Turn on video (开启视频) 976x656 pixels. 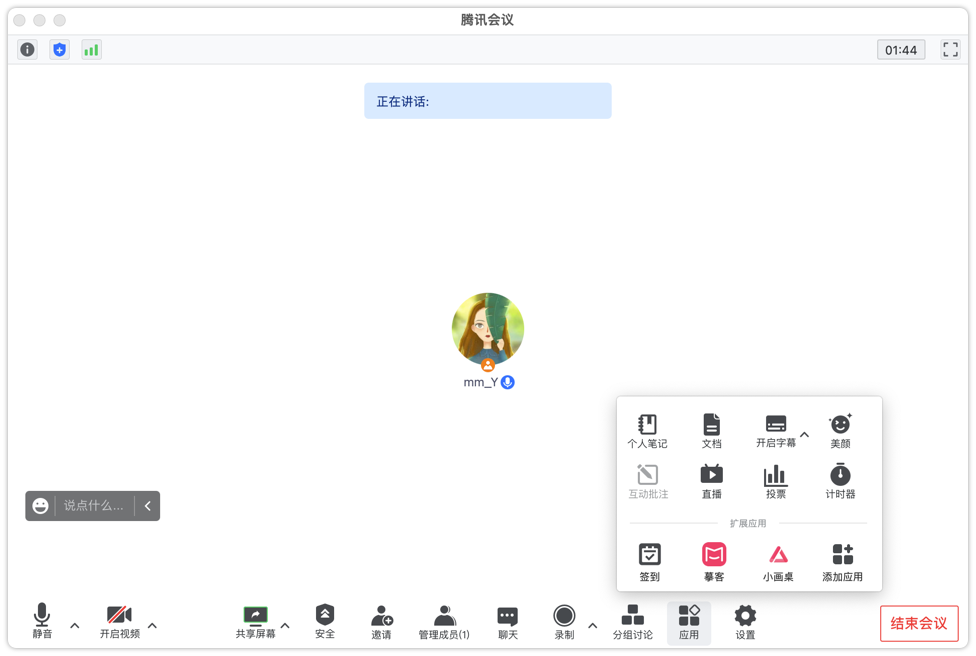120,621
